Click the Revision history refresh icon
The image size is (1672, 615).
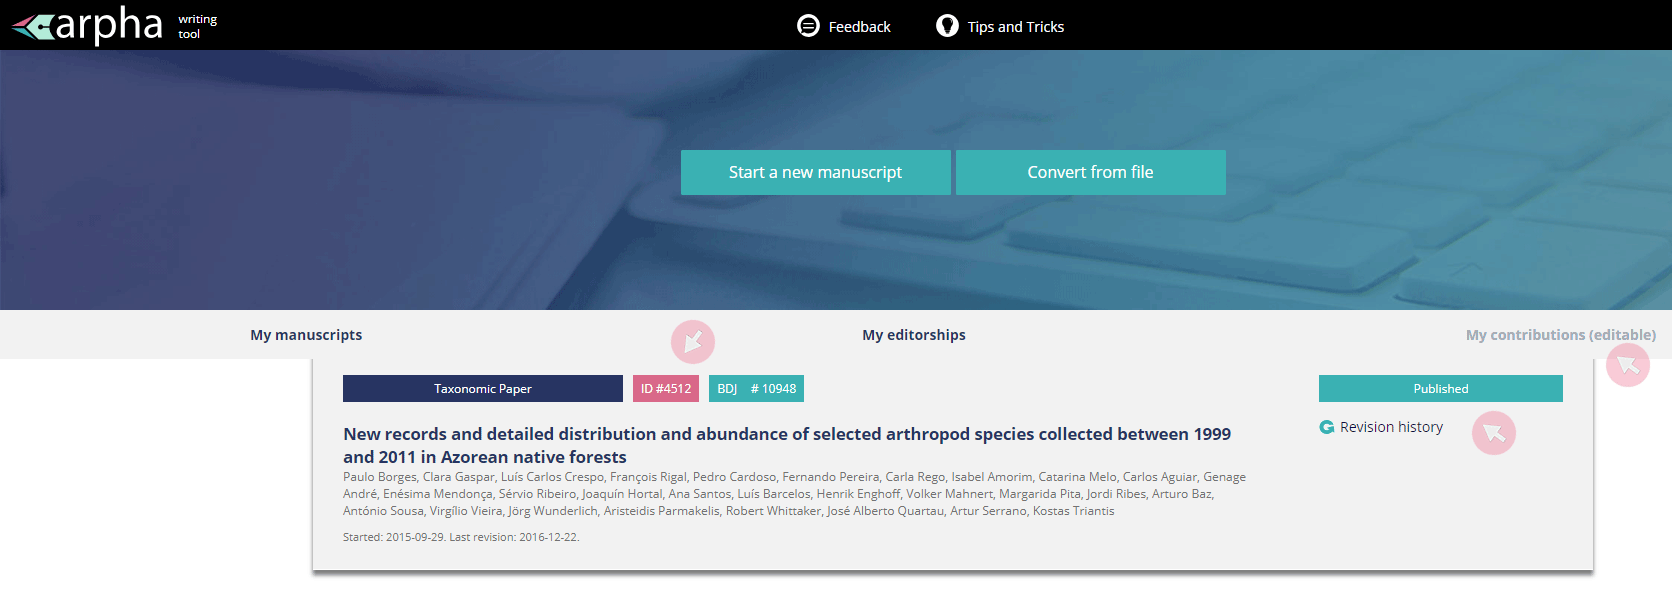tap(1327, 427)
